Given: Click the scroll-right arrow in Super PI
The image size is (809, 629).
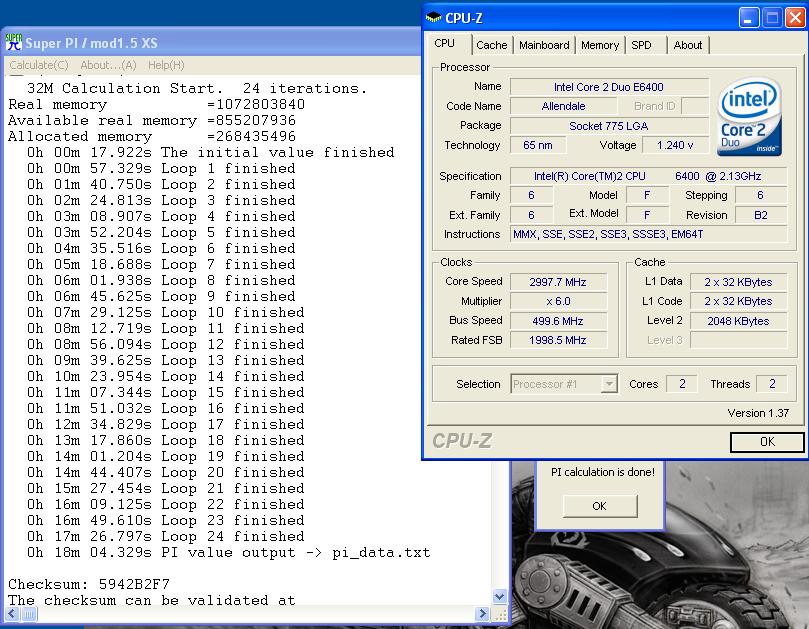Looking at the screenshot, I should coord(482,614).
